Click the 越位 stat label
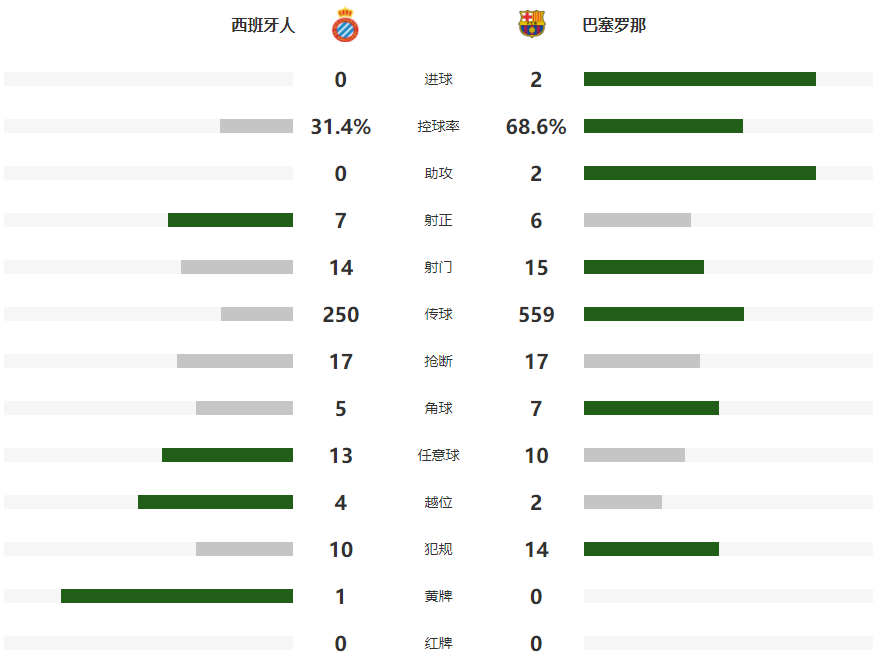The height and width of the screenshot is (668, 885). (438, 503)
